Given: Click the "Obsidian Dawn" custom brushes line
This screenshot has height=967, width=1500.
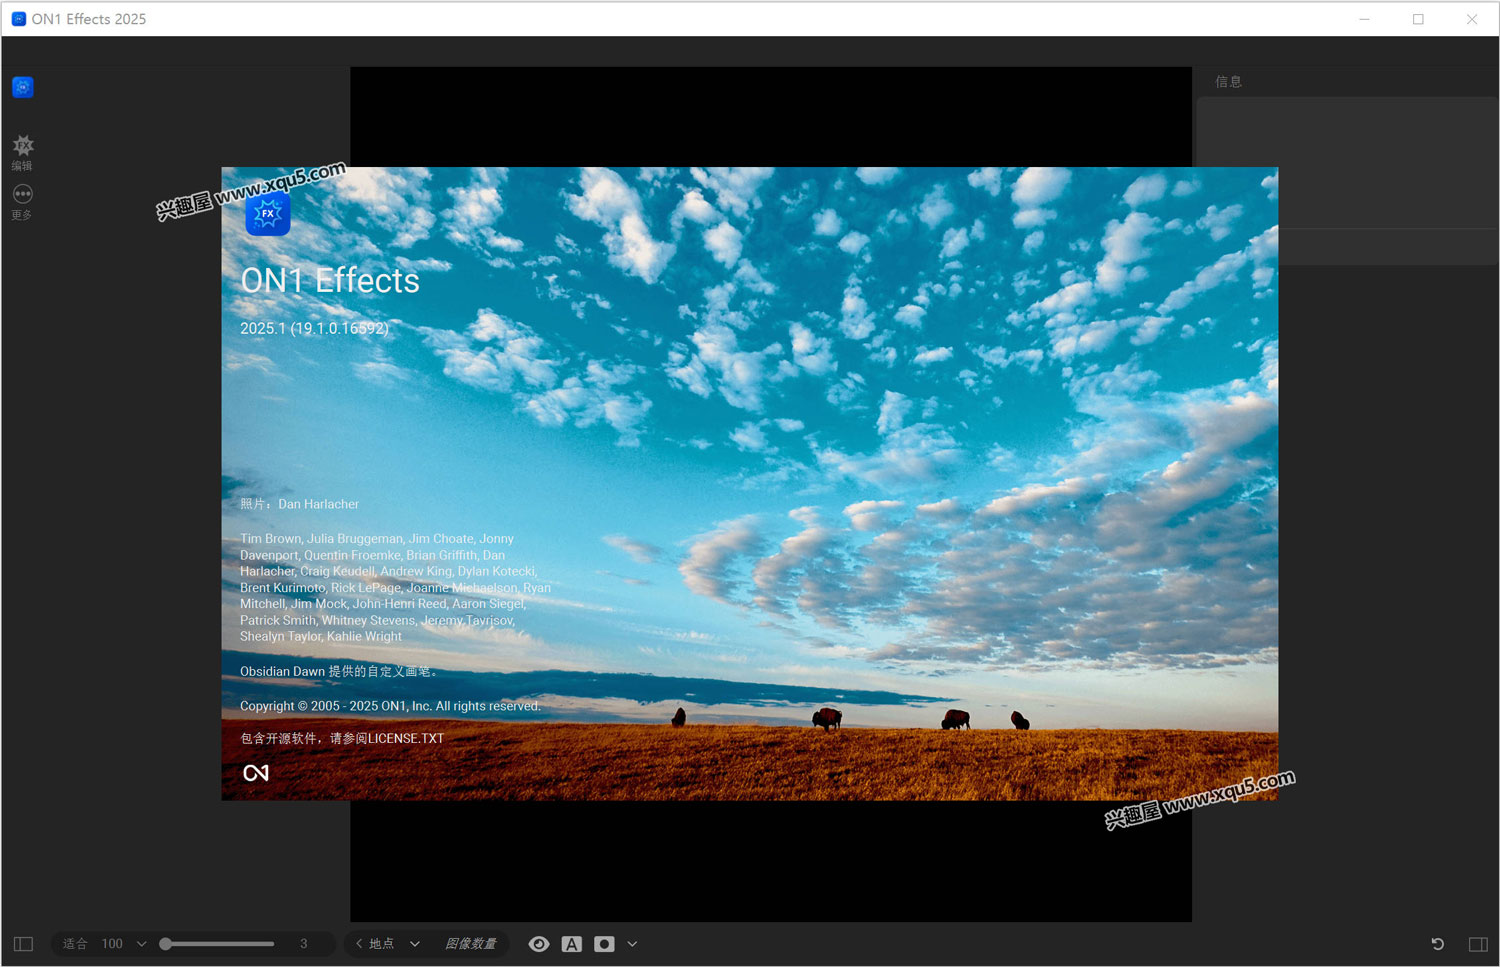Looking at the screenshot, I should (339, 671).
